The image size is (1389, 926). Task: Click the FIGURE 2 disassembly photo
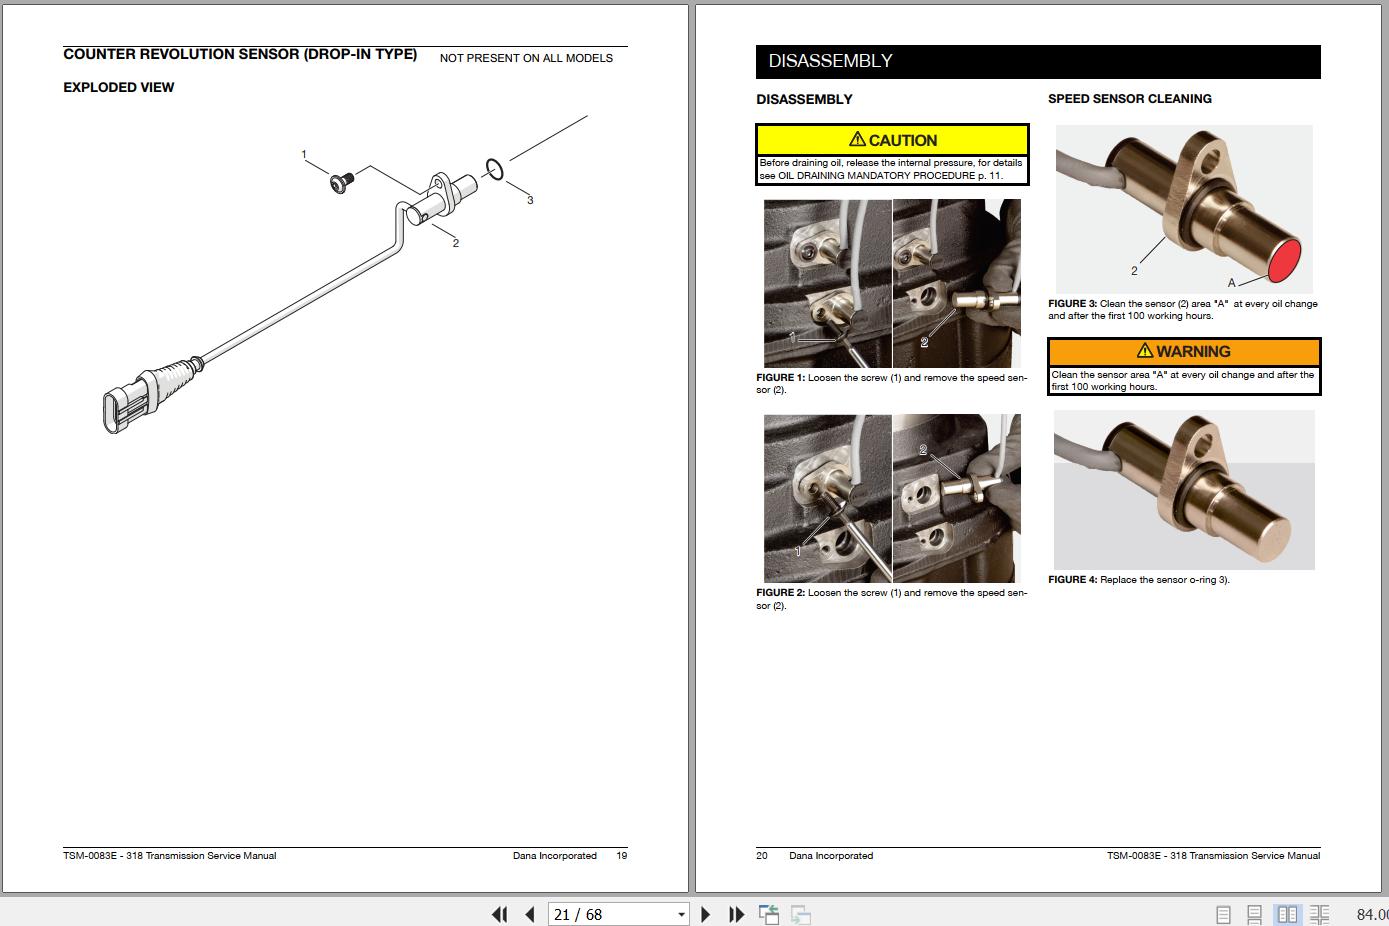point(892,498)
